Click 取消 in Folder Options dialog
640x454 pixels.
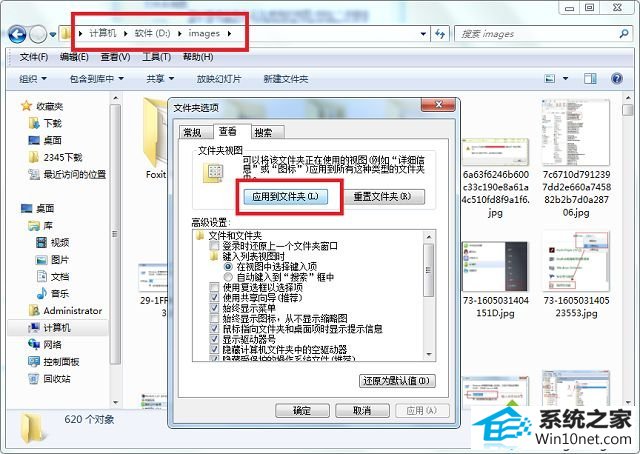point(362,411)
